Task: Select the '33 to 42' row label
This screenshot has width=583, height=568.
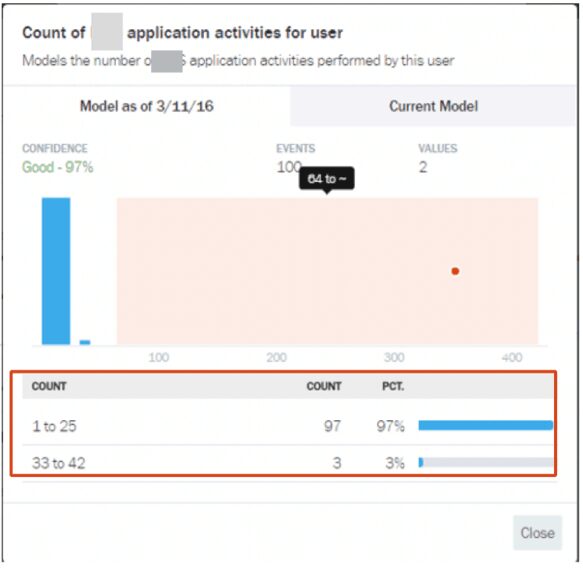Action: click(59, 463)
